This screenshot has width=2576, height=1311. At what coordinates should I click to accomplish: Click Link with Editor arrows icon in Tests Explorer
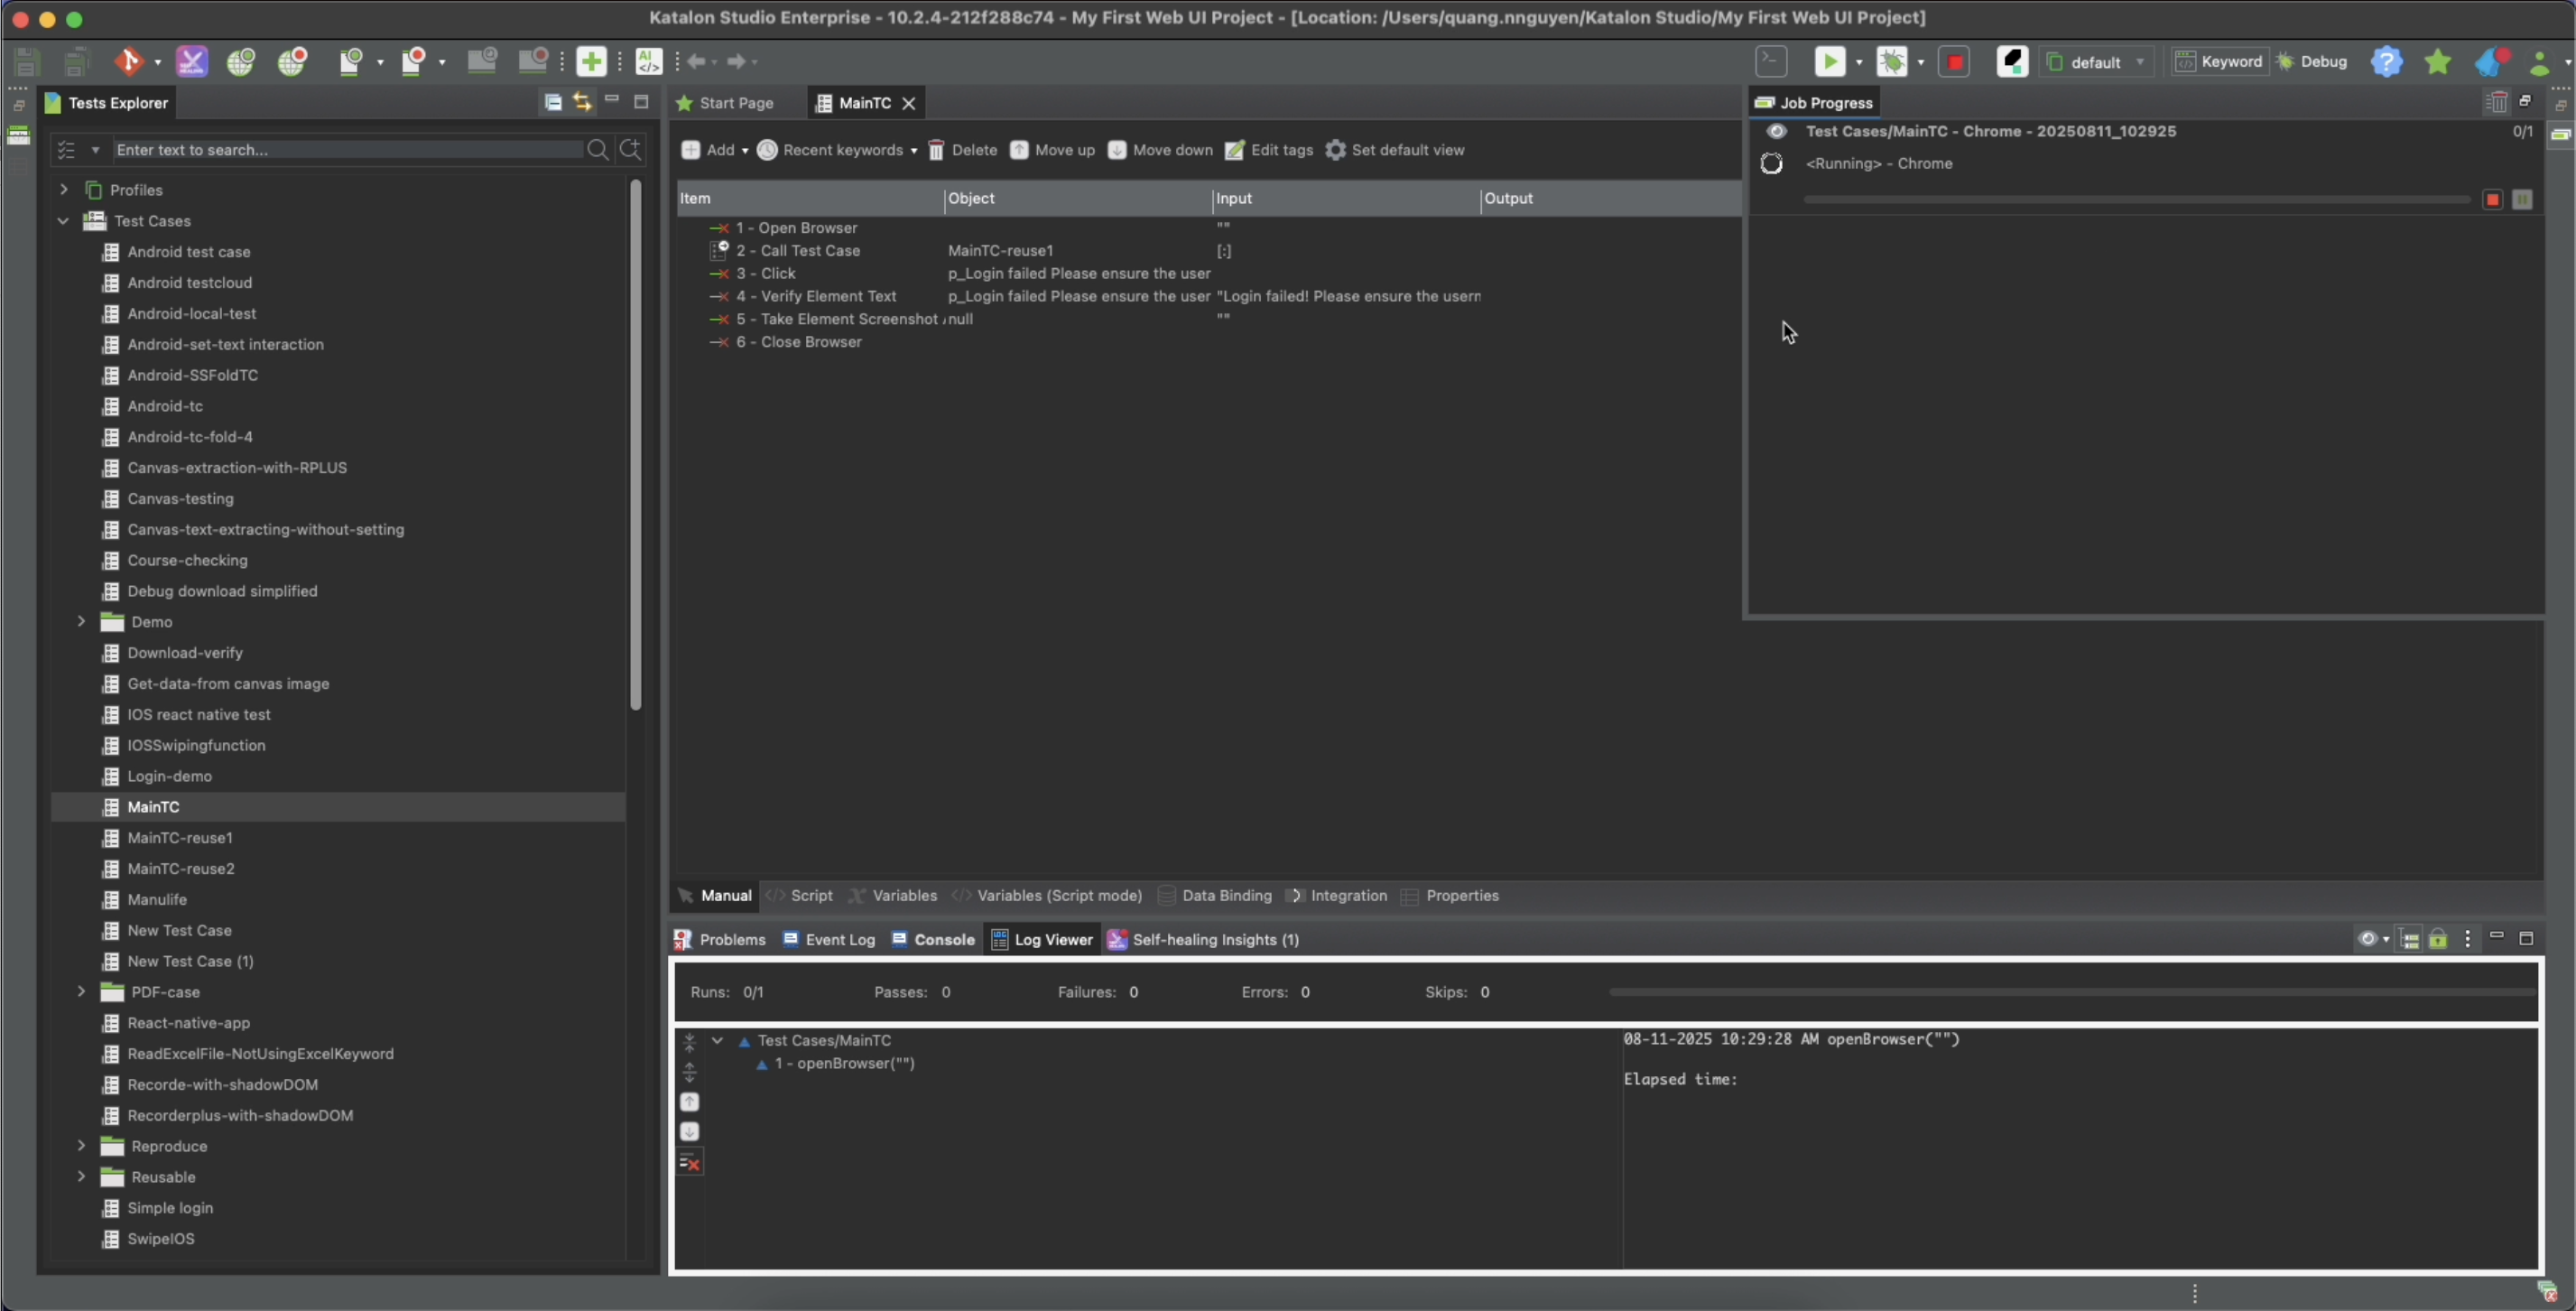click(582, 102)
